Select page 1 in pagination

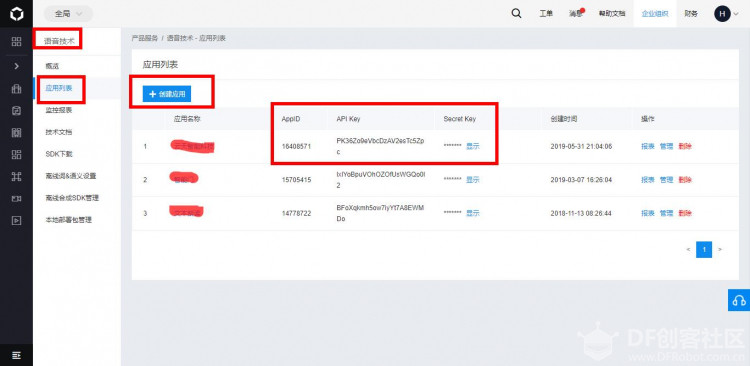pos(704,249)
